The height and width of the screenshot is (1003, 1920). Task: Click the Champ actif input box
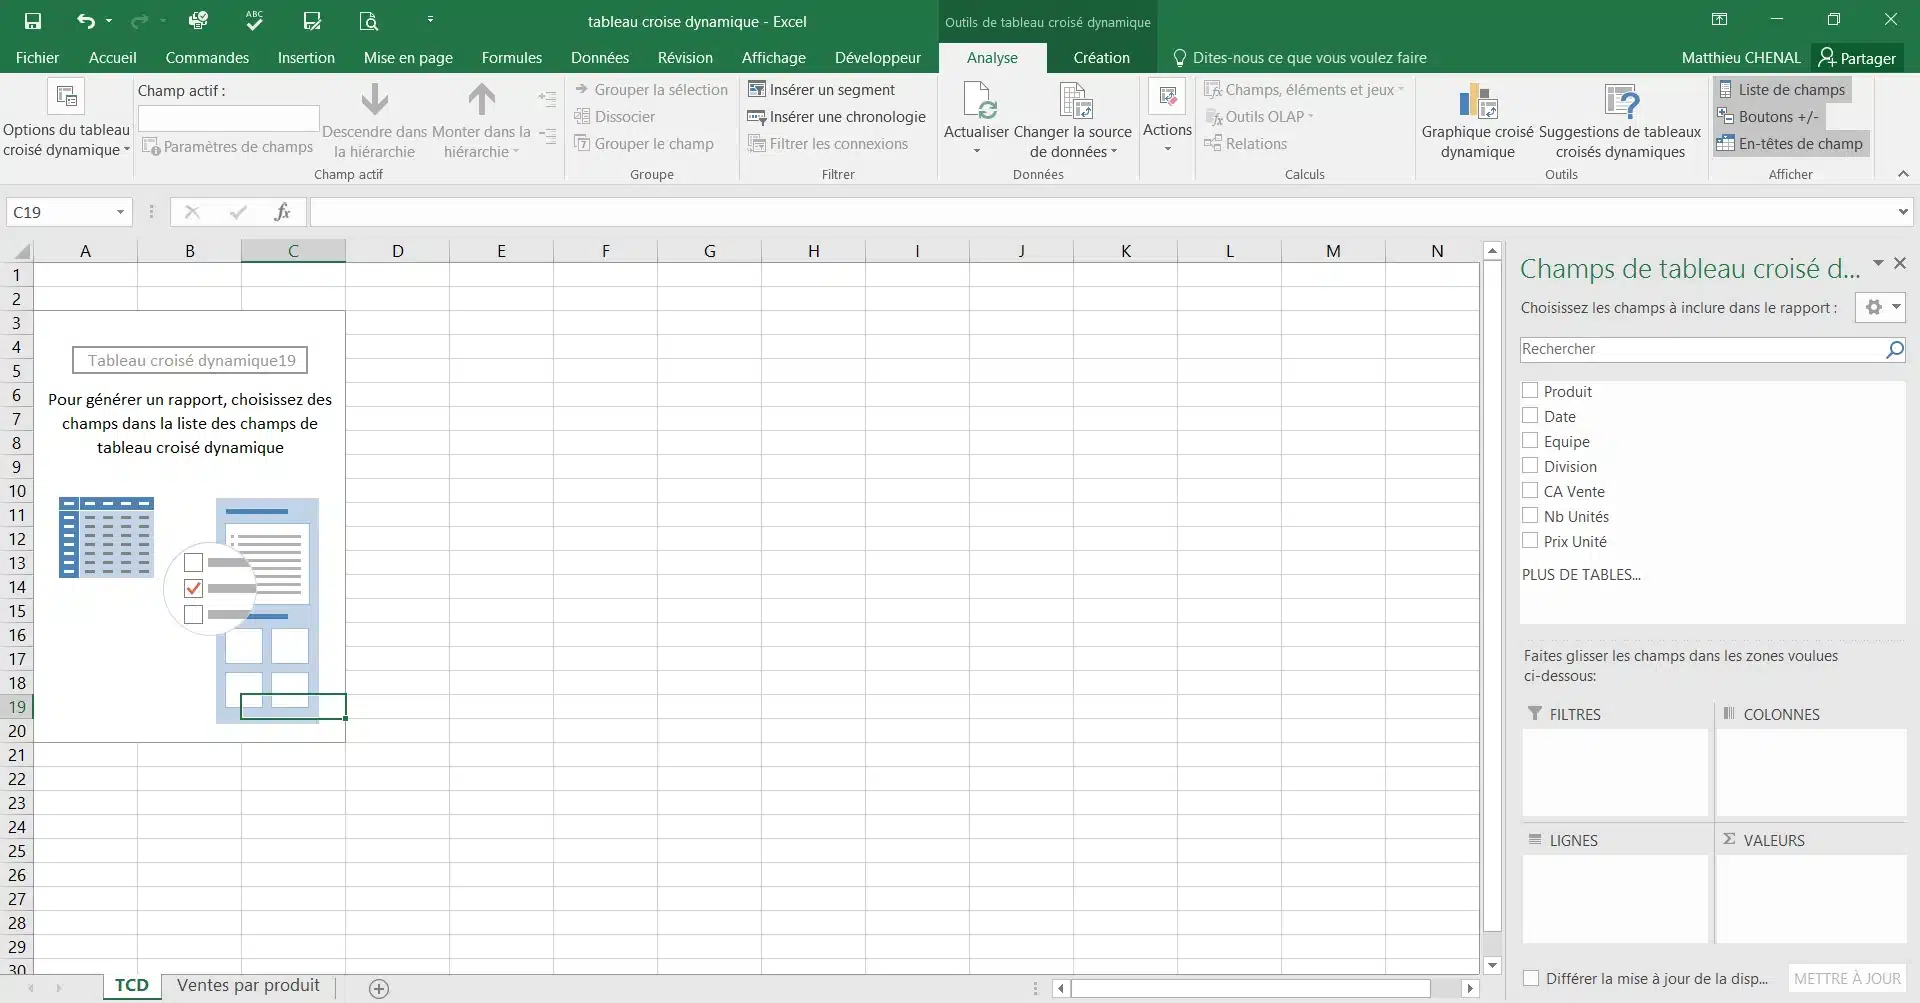228,118
